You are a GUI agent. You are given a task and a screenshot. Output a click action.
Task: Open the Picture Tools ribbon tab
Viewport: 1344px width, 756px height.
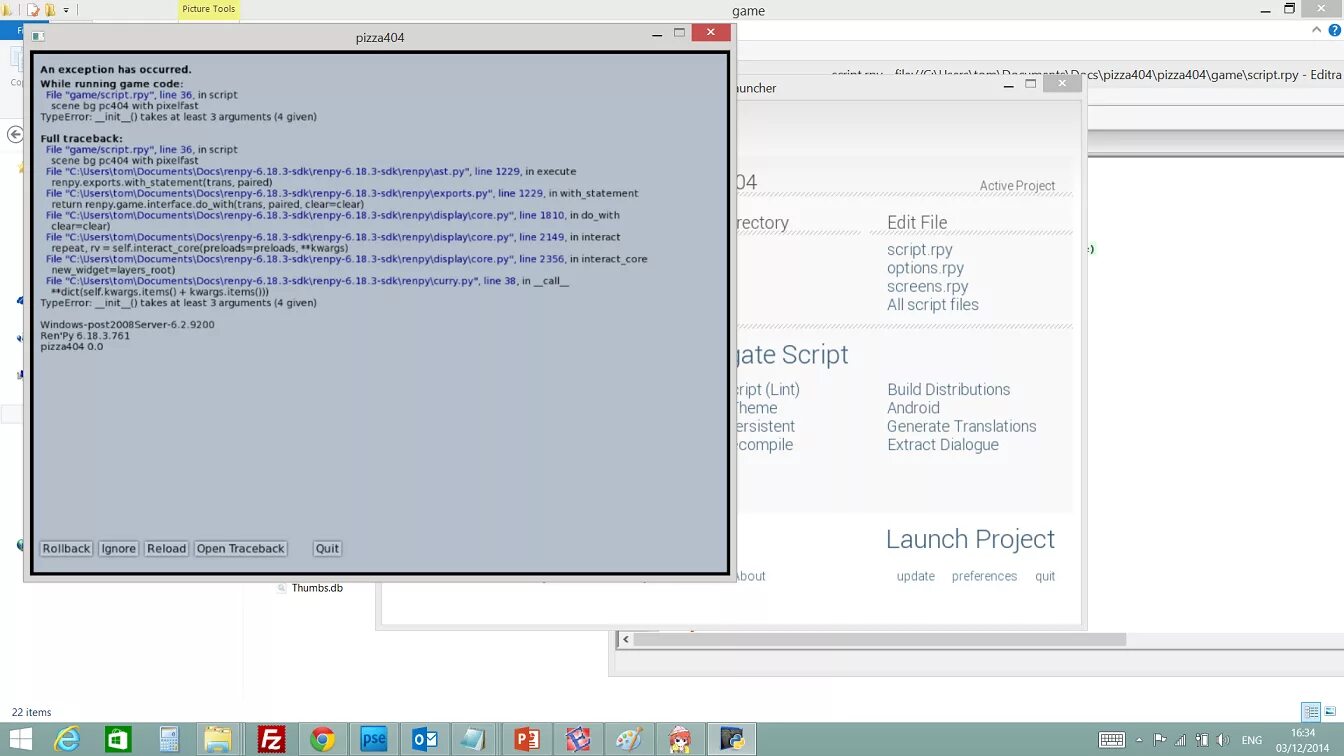click(x=209, y=9)
